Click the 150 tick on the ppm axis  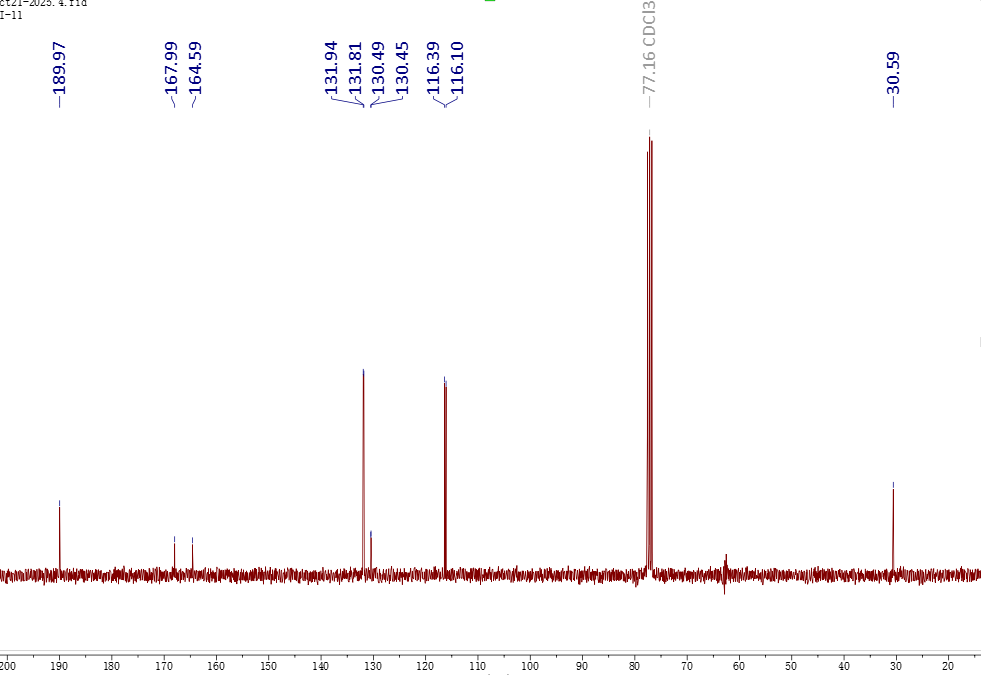pyautogui.click(x=268, y=665)
